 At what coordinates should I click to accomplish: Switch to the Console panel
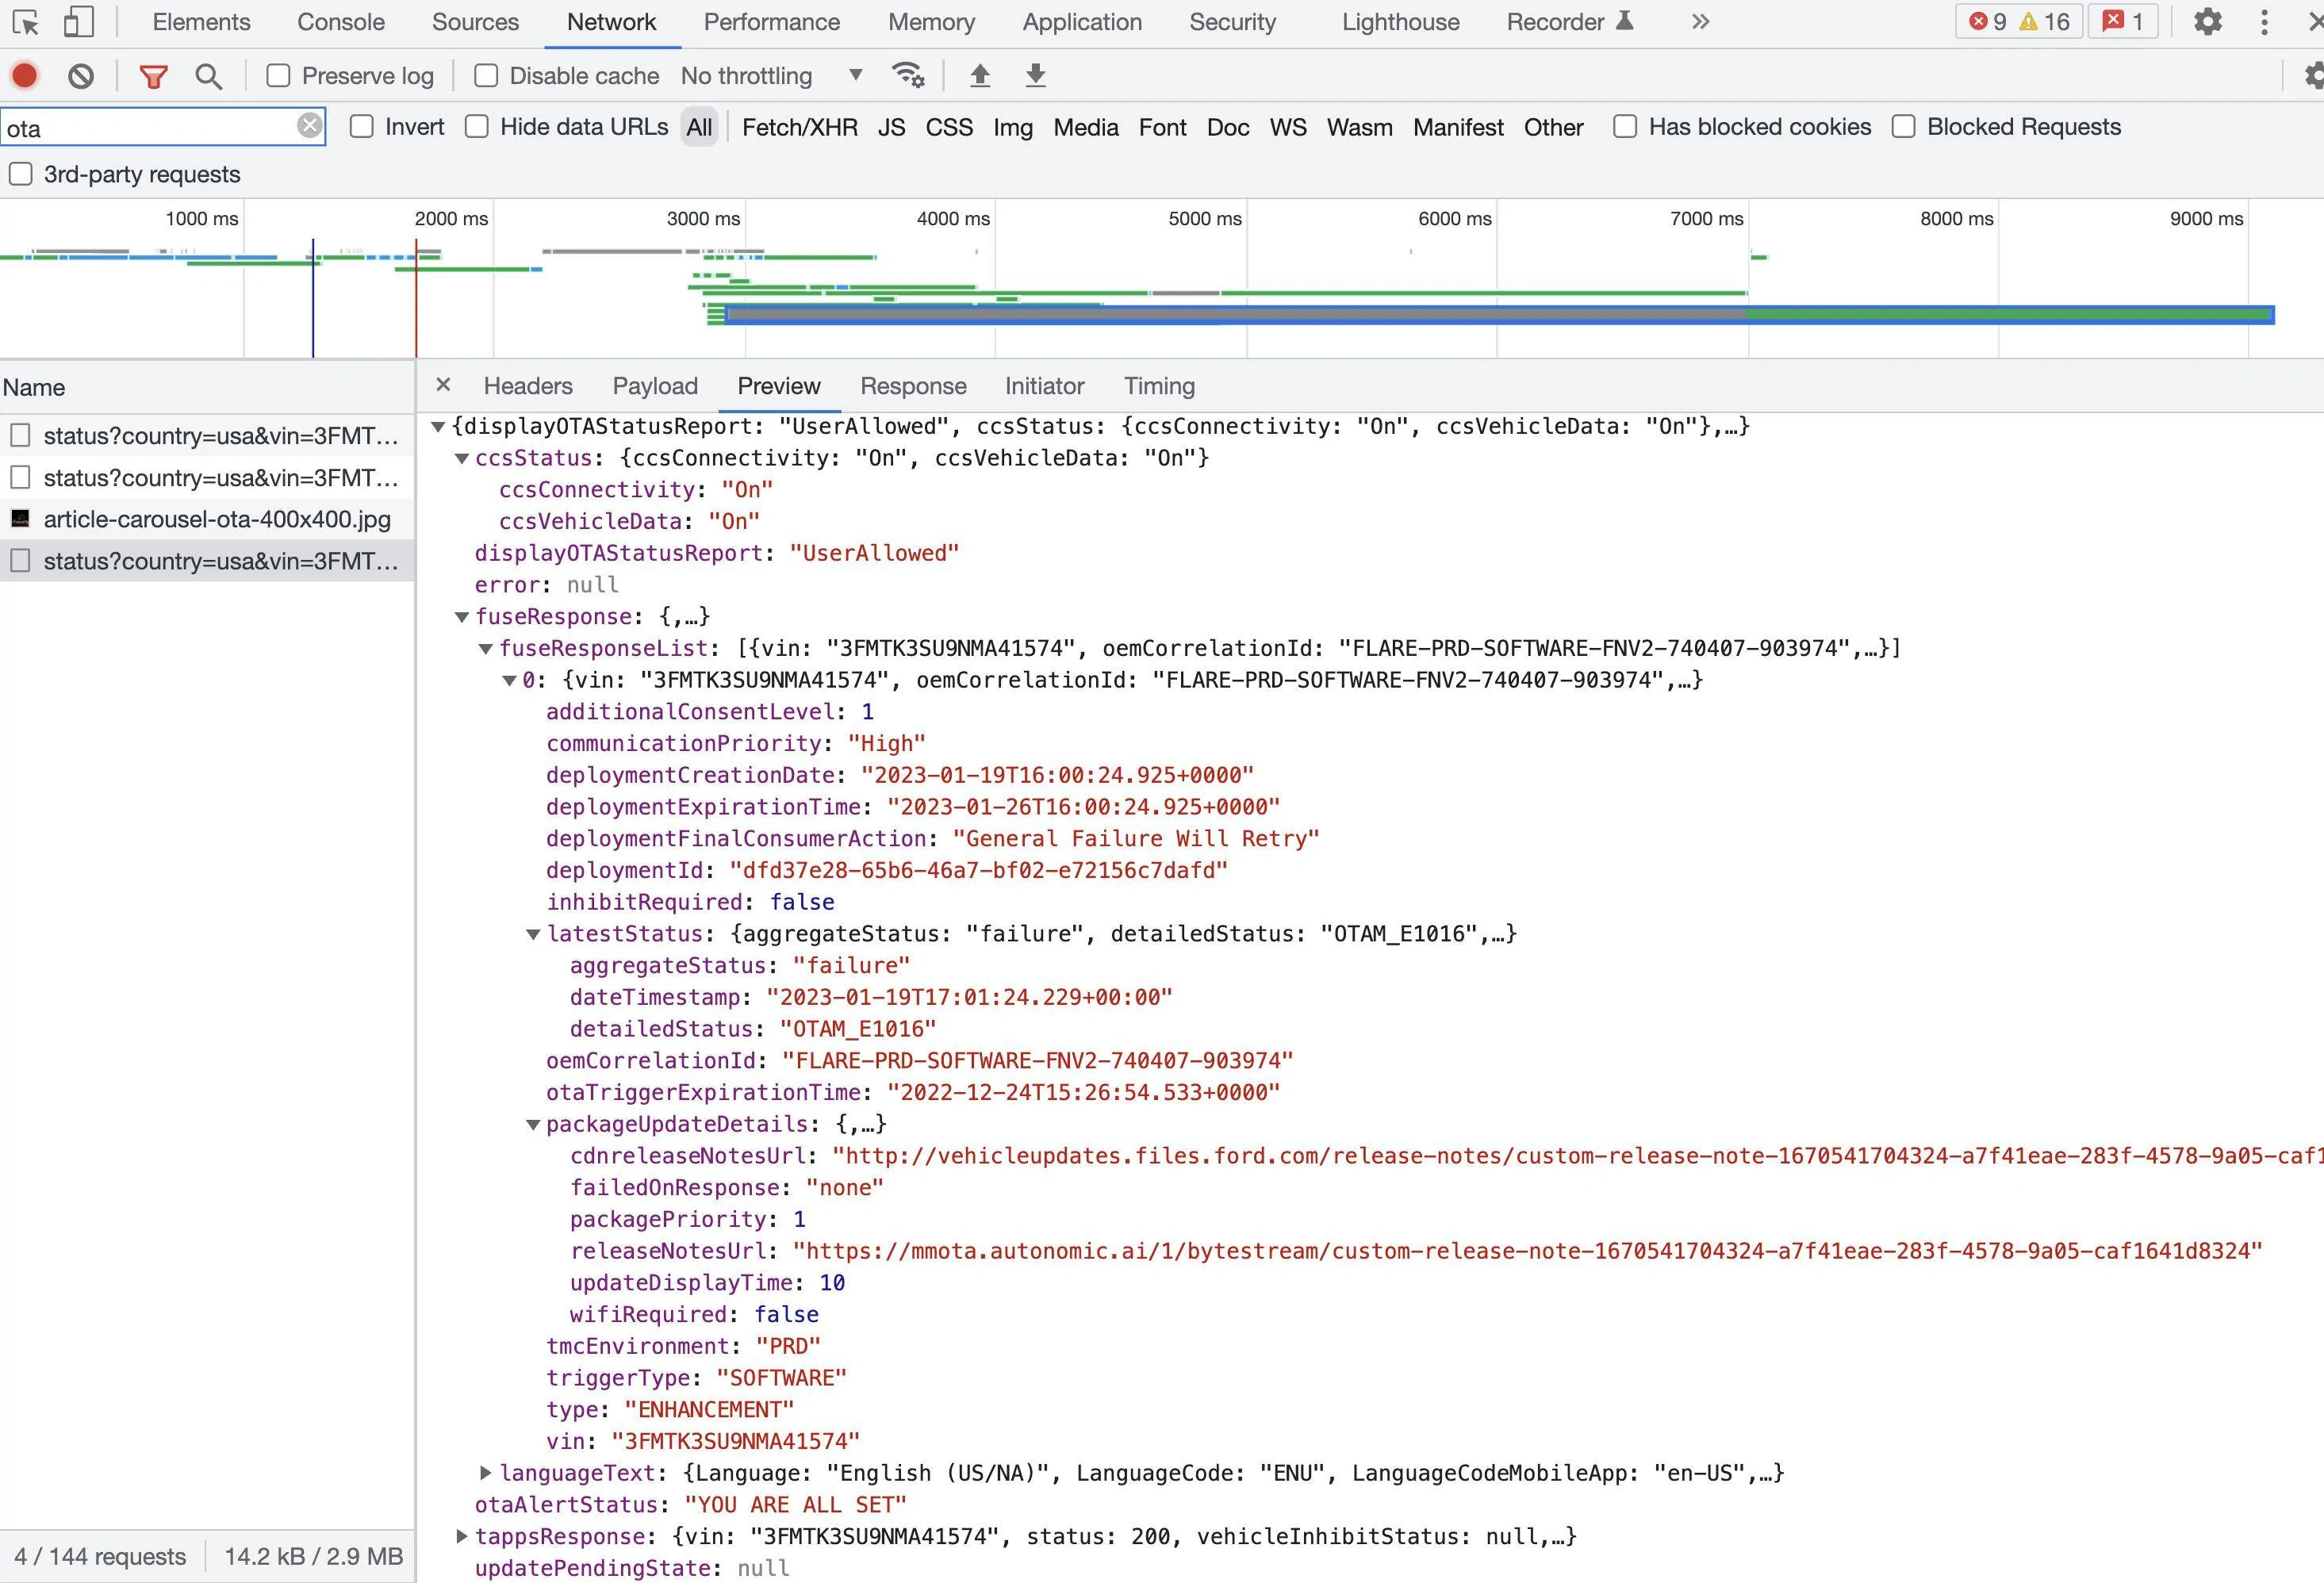pos(341,22)
